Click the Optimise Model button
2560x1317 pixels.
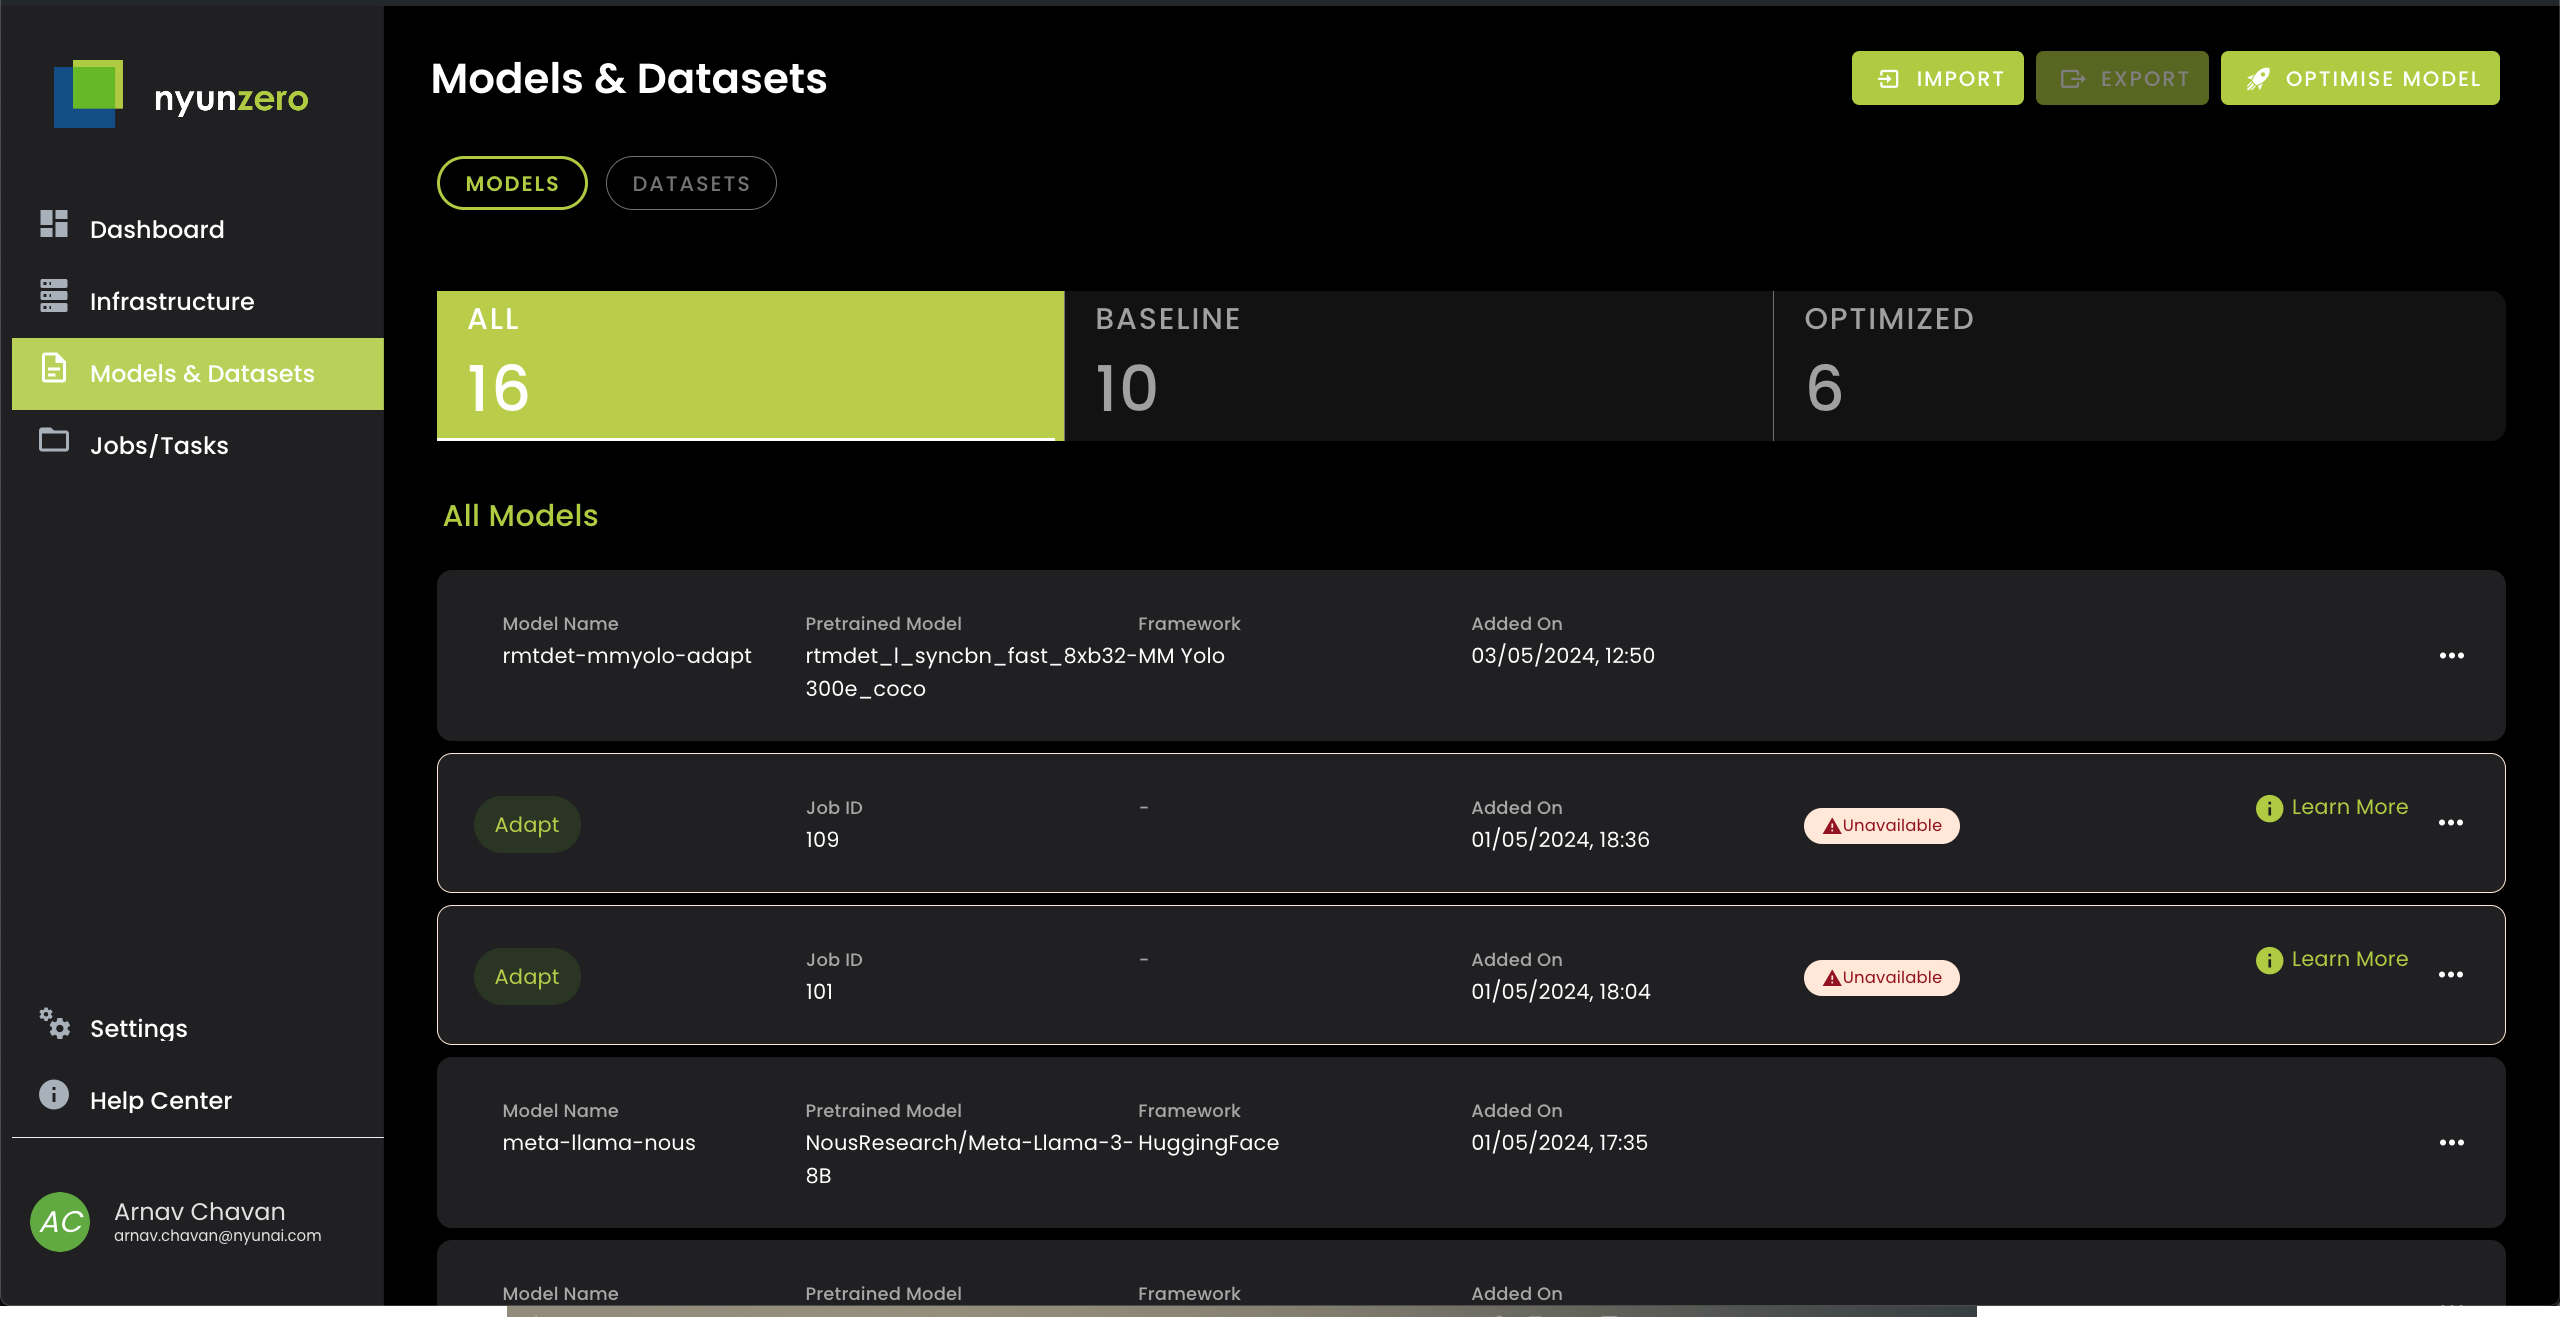point(2360,79)
